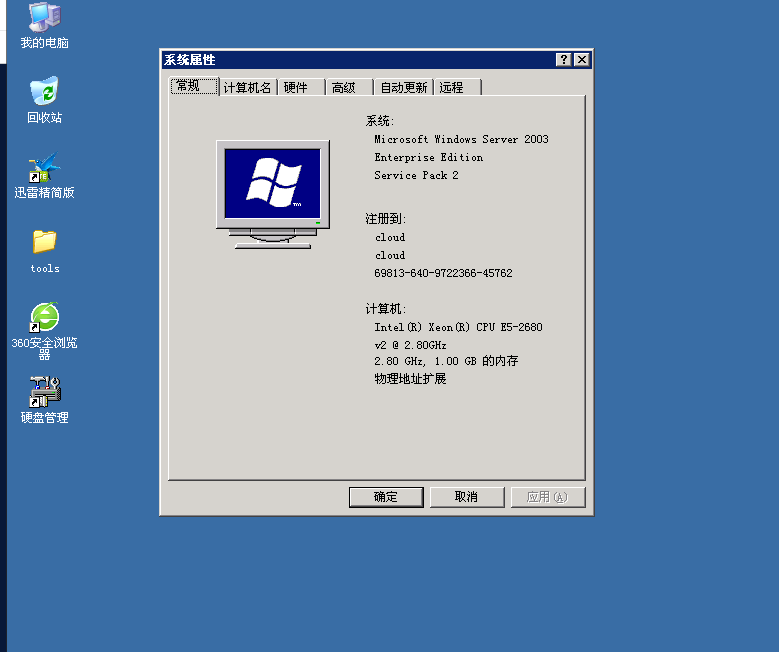Image resolution: width=779 pixels, height=652 pixels.
Task: Go to the 高级 tab
Action: click(344, 88)
